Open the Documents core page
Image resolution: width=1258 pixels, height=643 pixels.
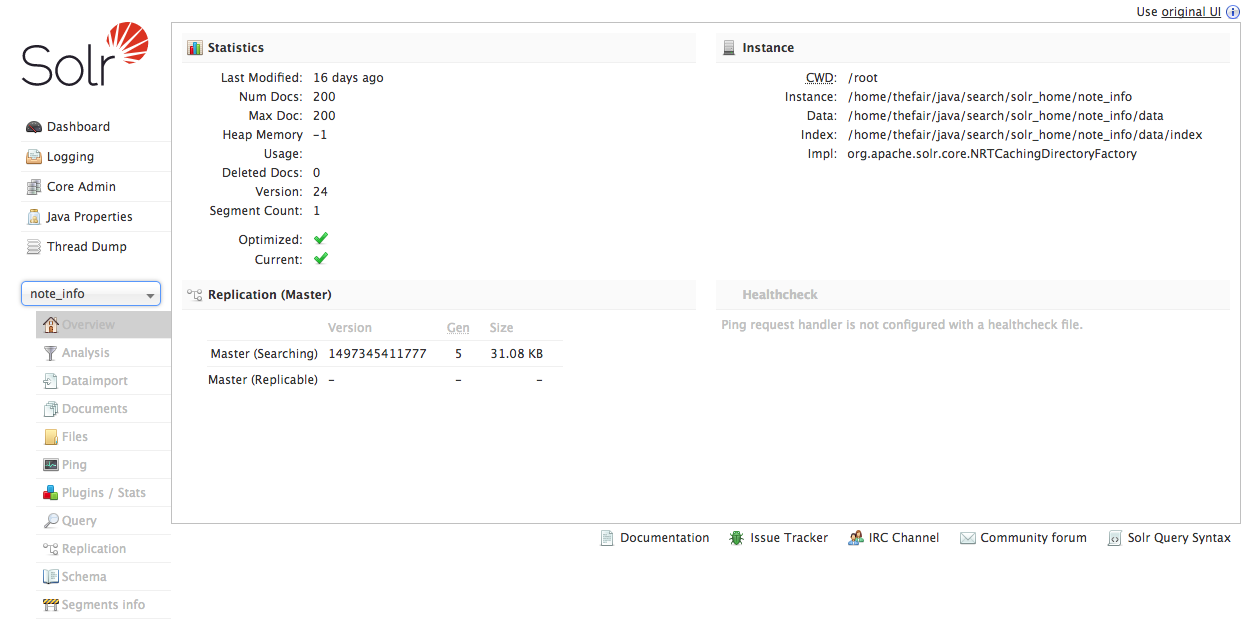click(x=104, y=409)
